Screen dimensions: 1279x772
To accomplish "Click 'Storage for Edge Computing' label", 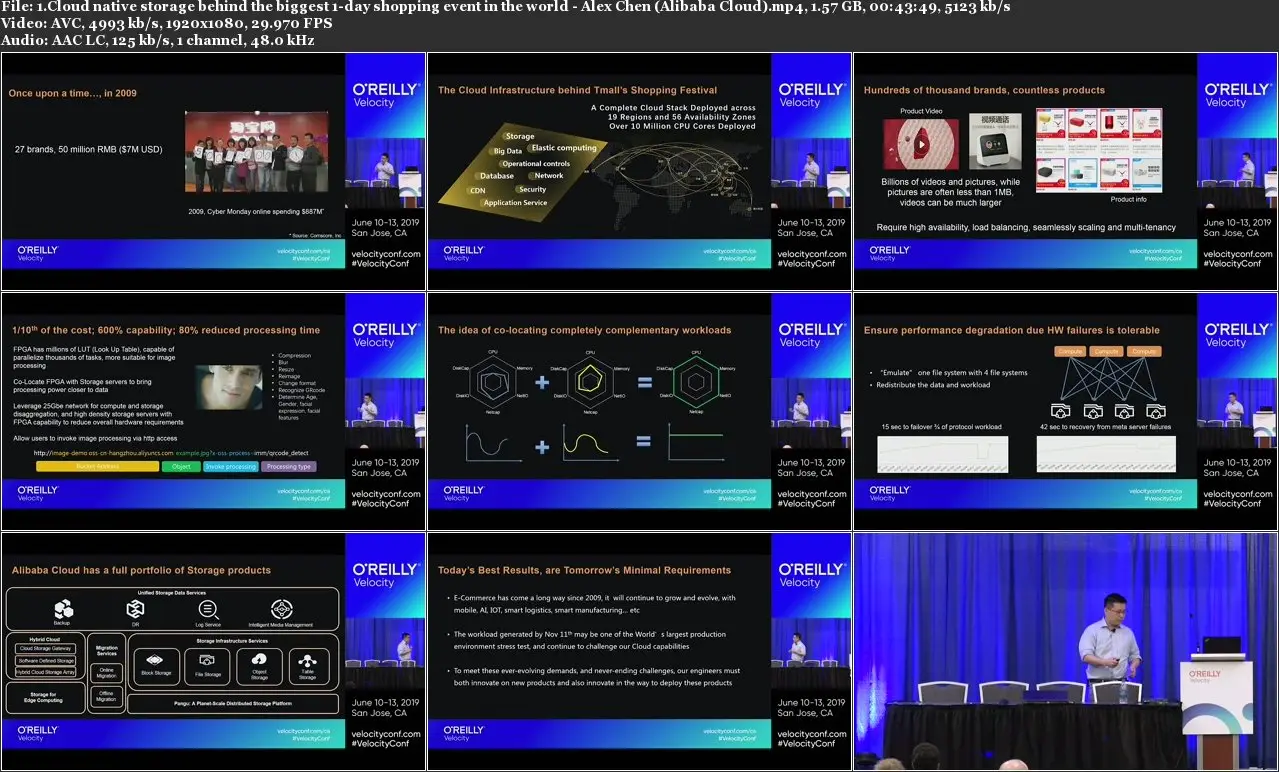I will point(43,698).
